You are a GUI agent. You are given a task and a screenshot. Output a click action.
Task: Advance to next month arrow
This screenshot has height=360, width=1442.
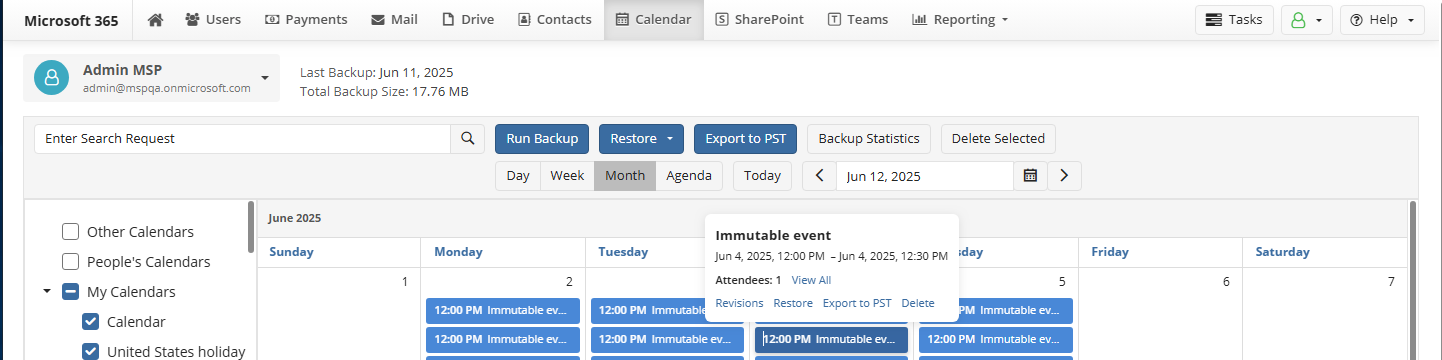coord(1064,176)
